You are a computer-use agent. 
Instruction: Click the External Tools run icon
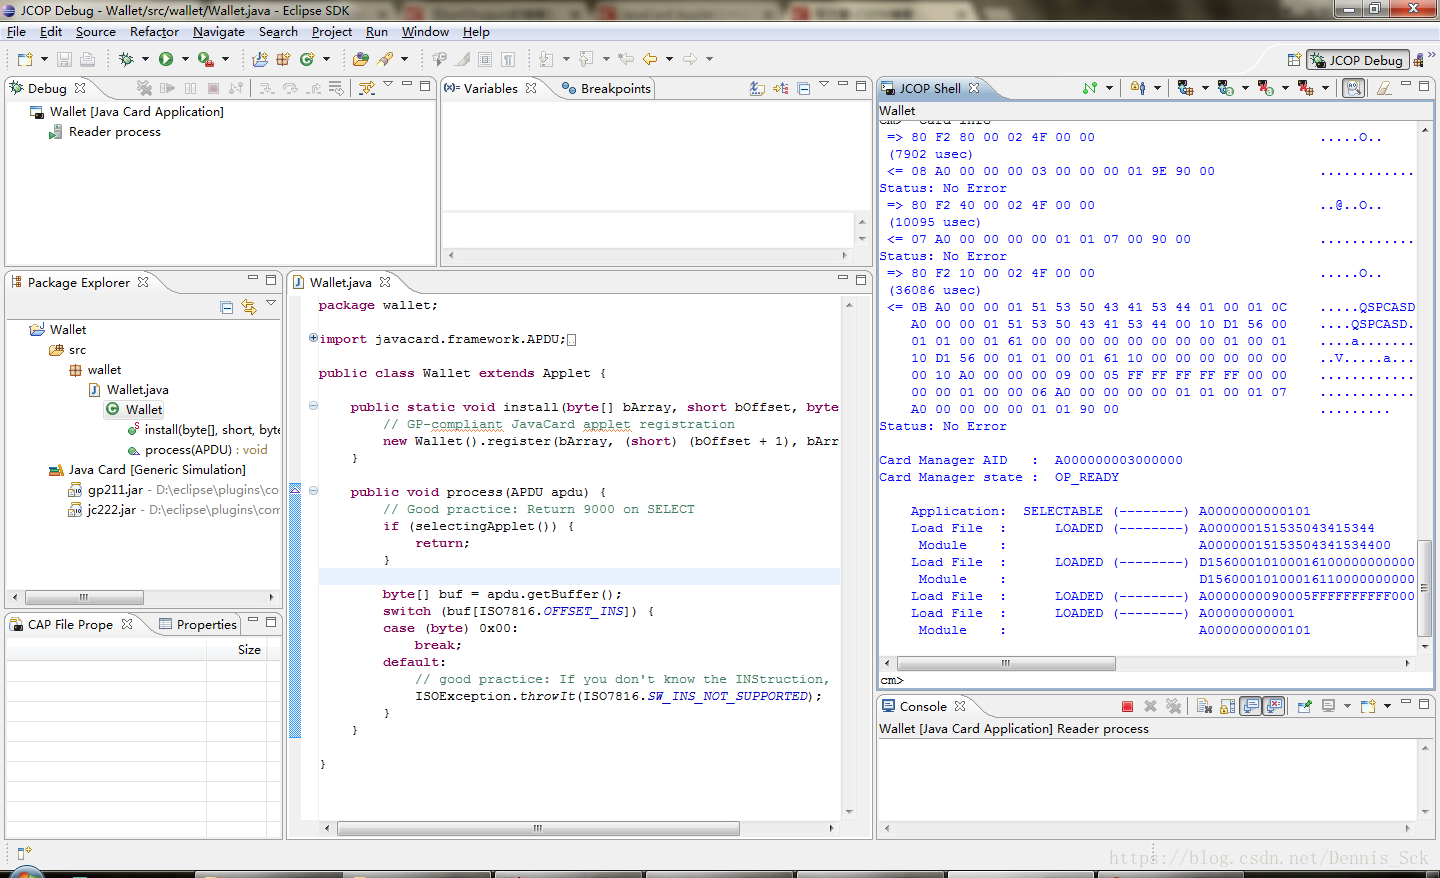click(x=205, y=59)
